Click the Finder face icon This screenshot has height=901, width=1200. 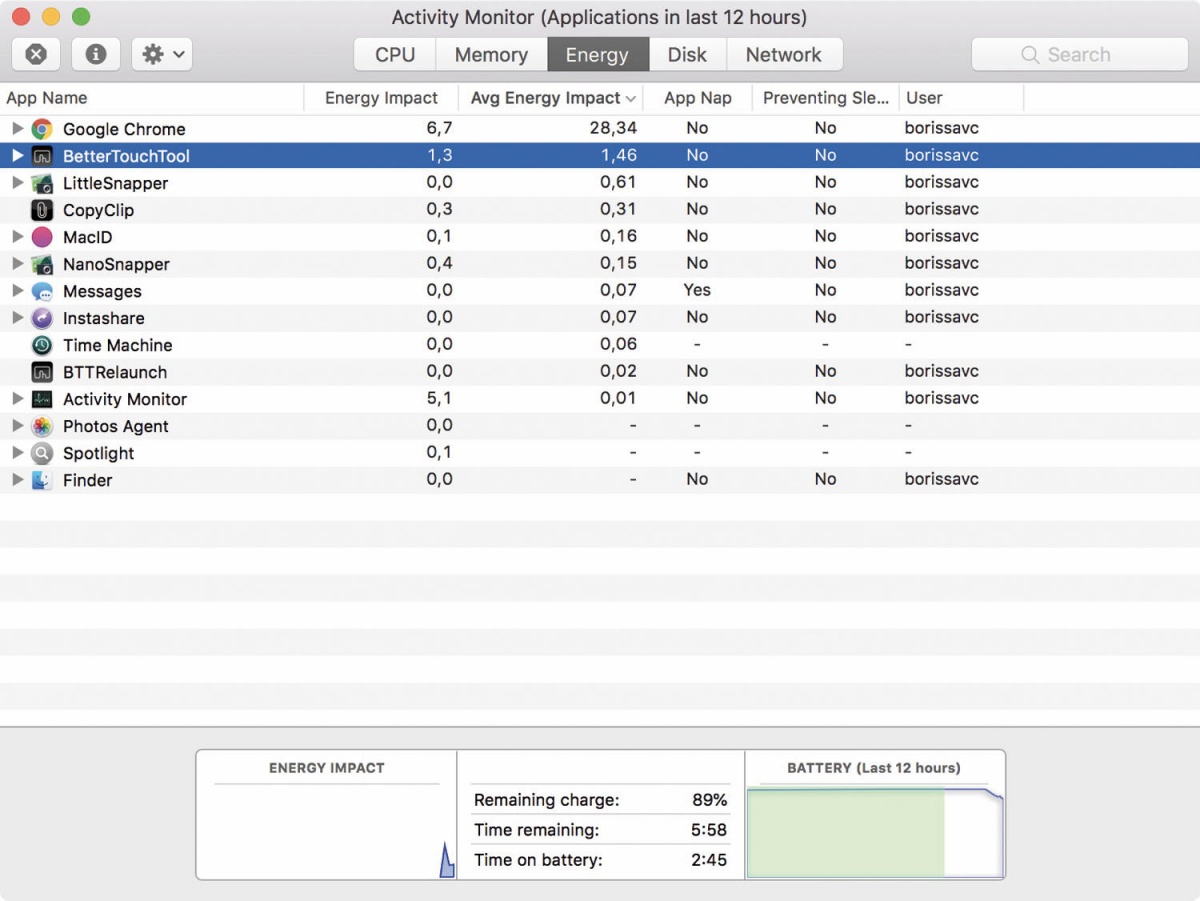click(x=42, y=480)
